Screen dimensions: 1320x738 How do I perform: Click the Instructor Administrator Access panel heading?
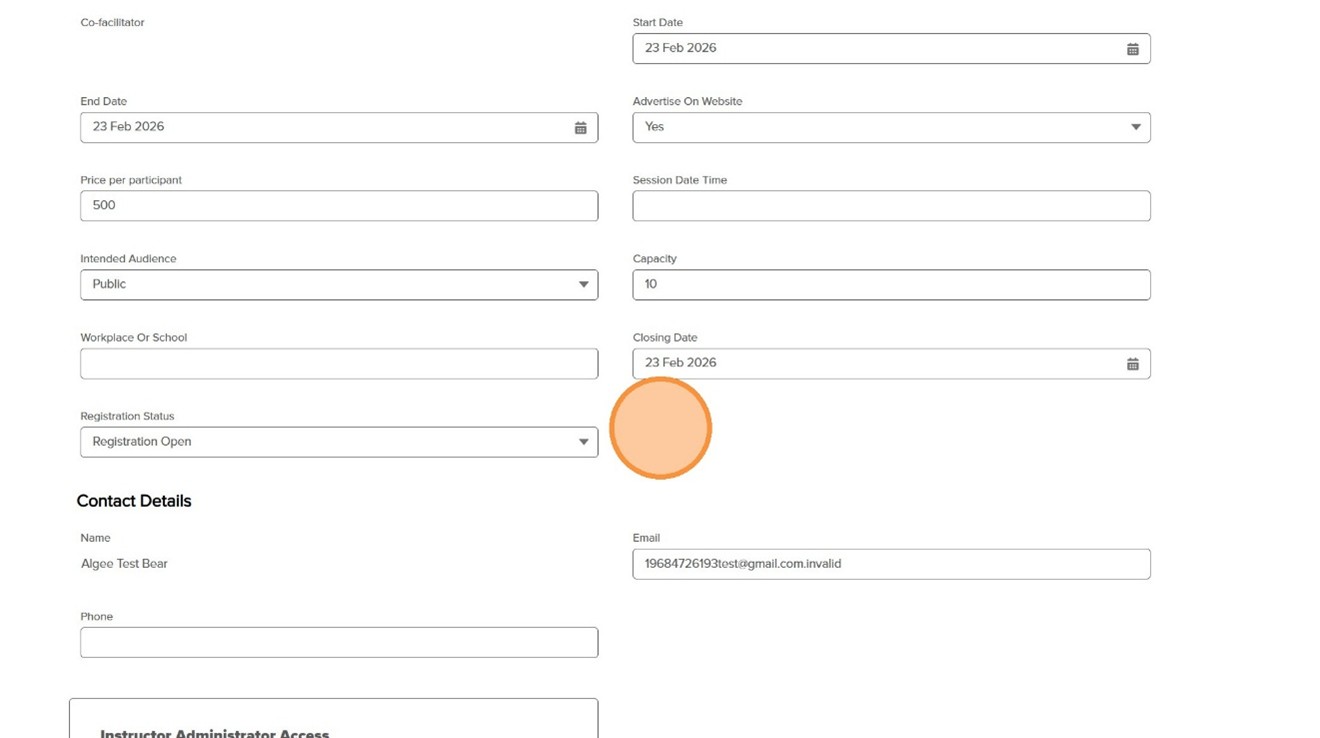[214, 733]
